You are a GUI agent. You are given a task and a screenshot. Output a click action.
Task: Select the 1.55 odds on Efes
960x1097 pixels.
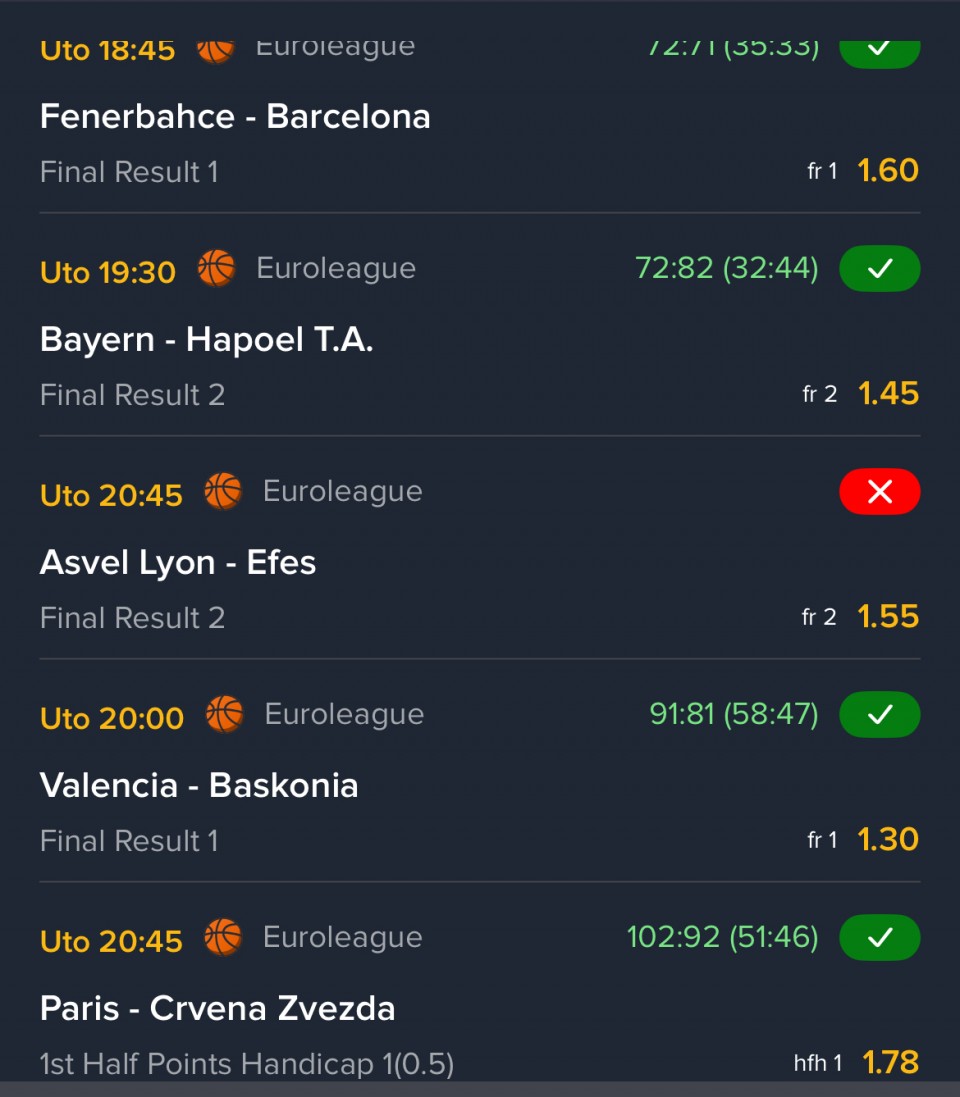(x=888, y=617)
